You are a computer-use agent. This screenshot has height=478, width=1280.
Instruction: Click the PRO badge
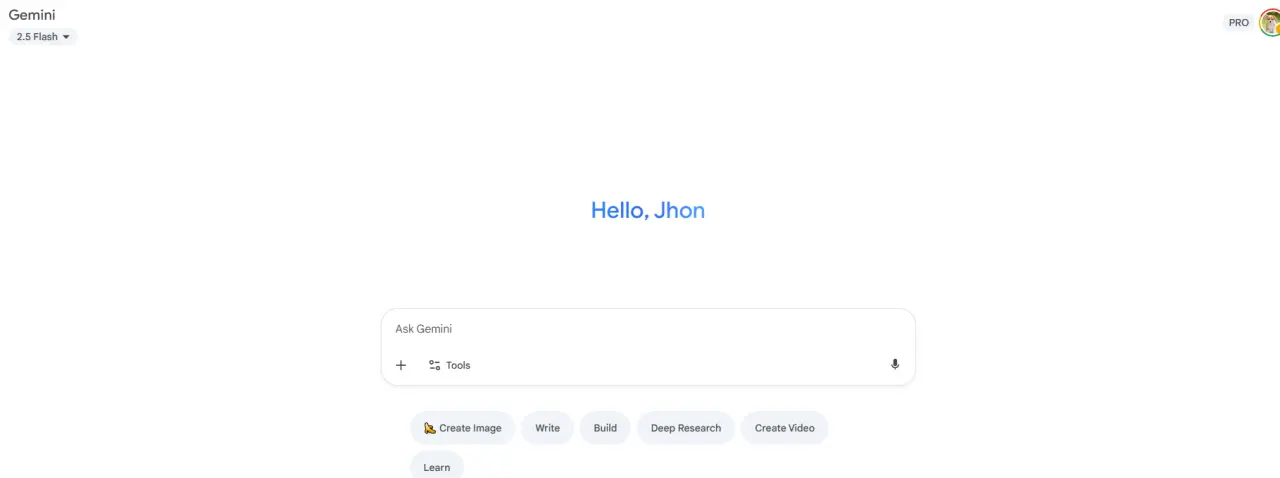coord(1239,22)
